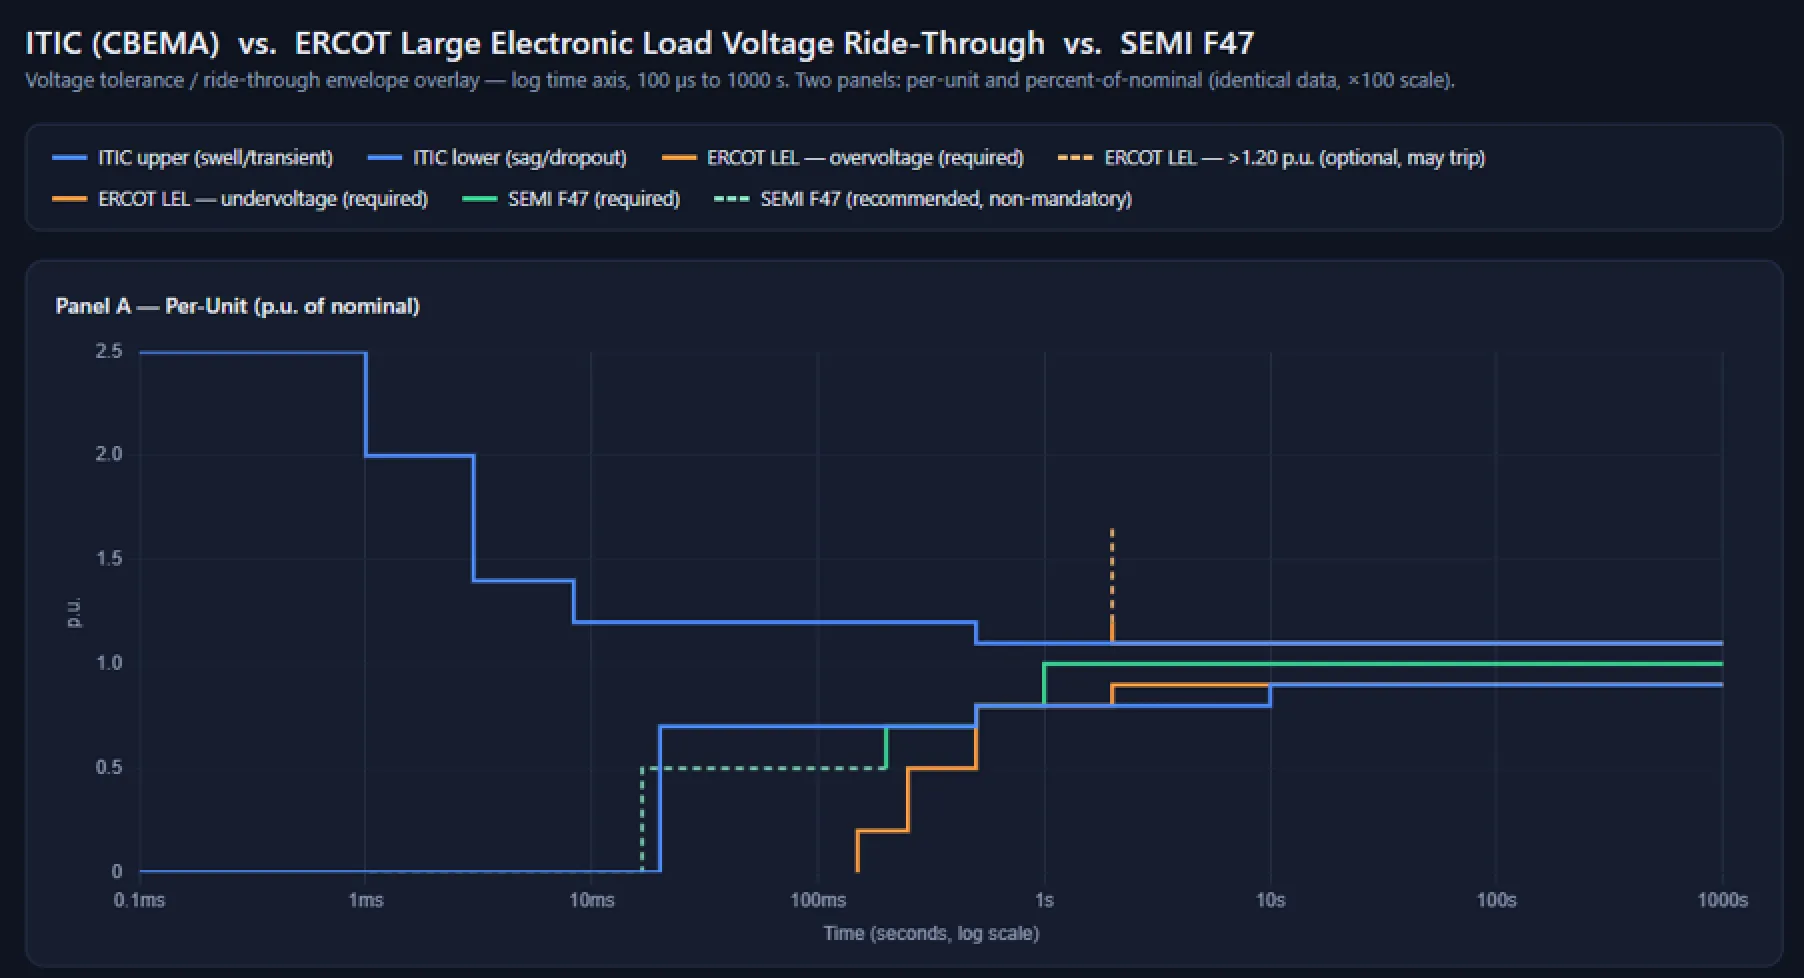
Task: Toggle ERCOT LEL overvoltage (required) legend entry
Action: (x=843, y=158)
